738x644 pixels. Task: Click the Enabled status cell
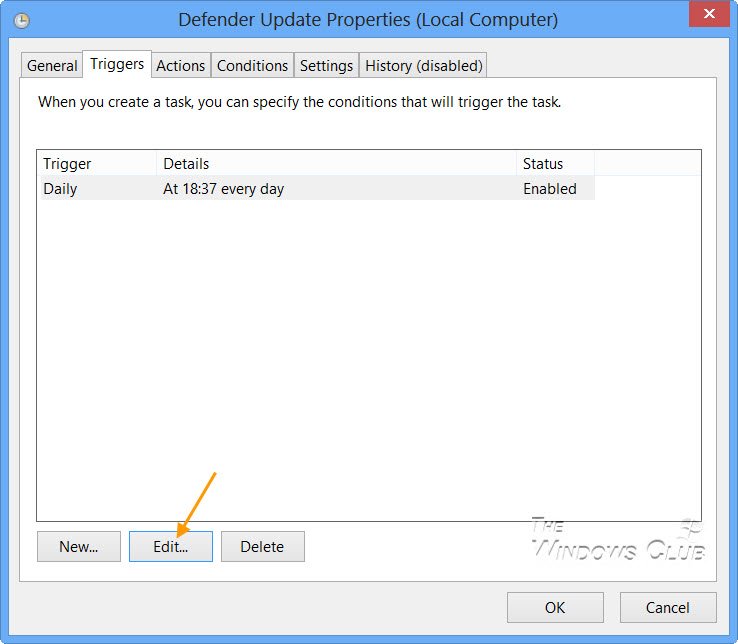550,189
